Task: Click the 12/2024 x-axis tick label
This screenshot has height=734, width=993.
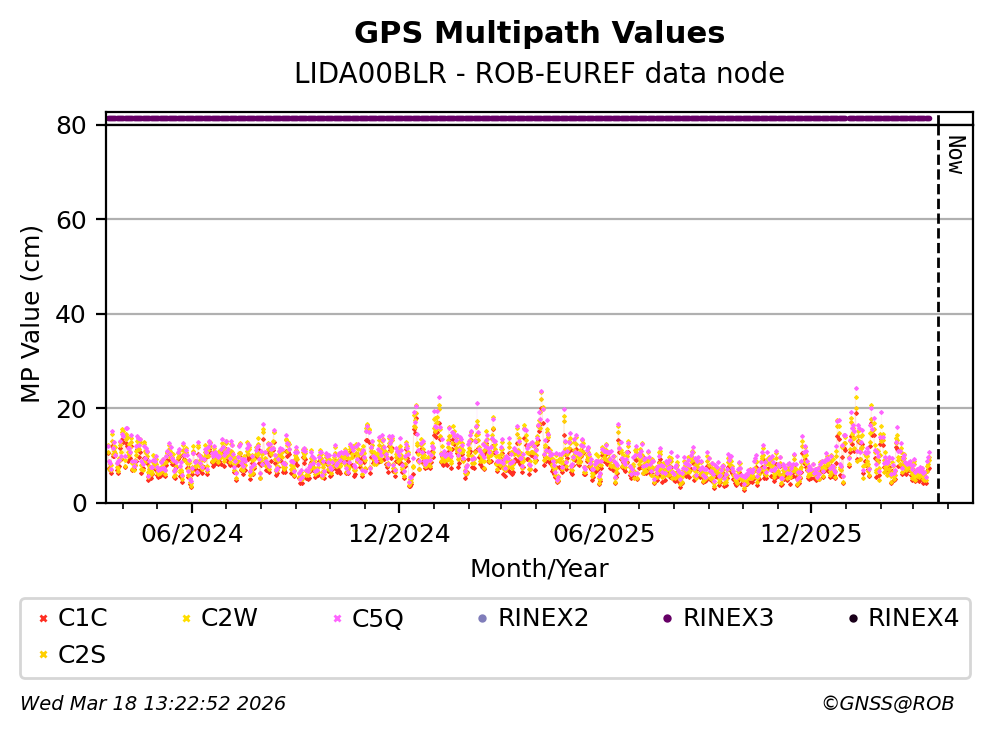Action: pyautogui.click(x=398, y=533)
